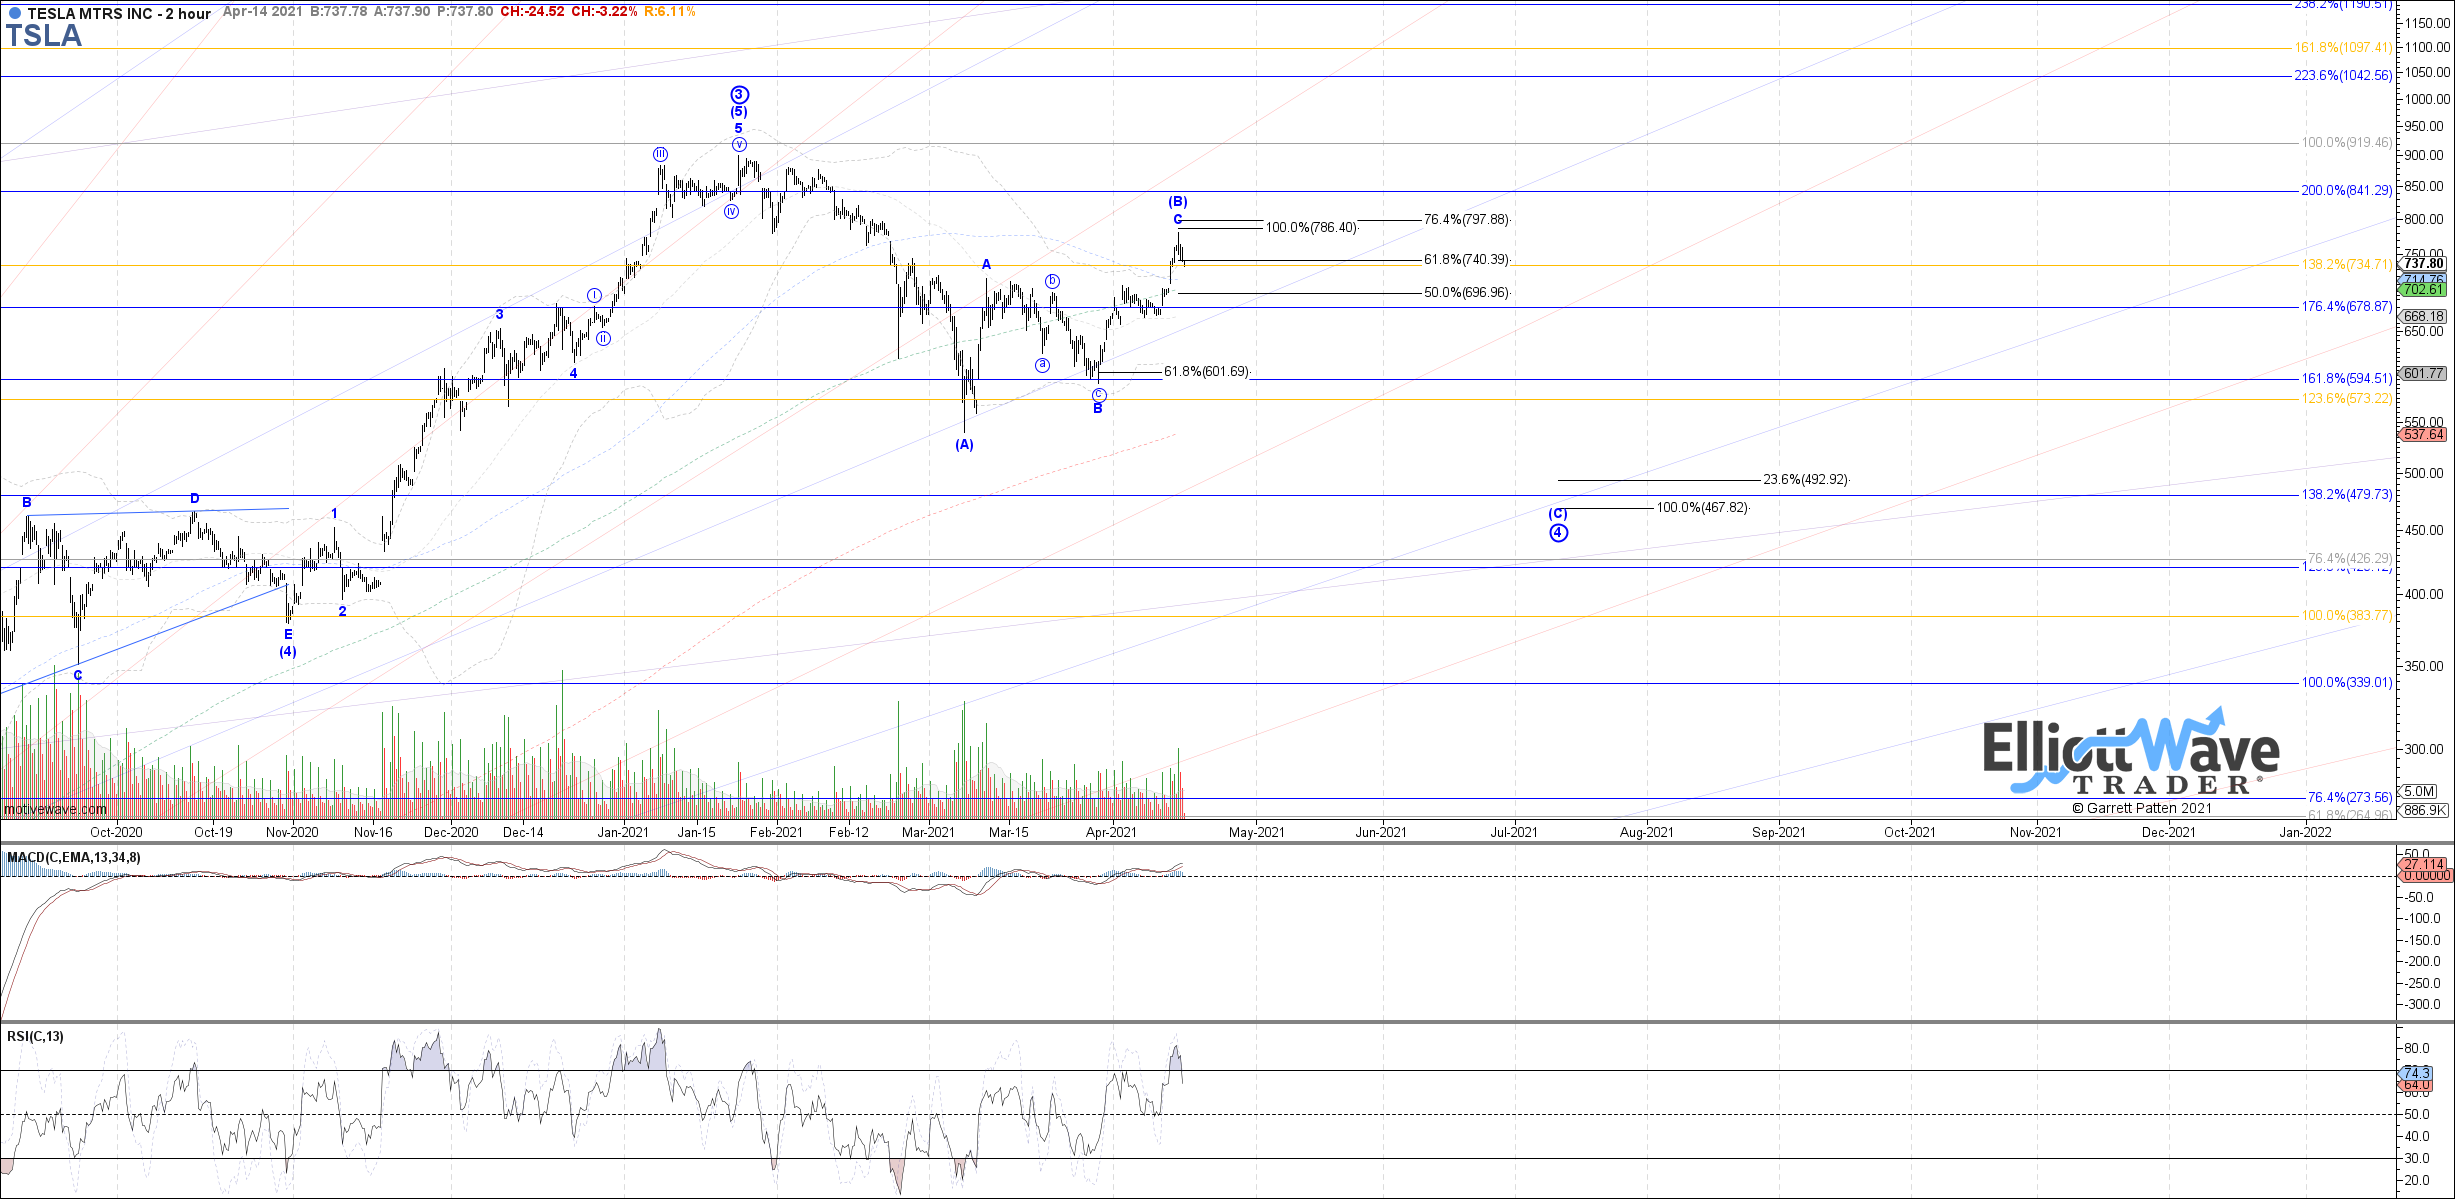The image size is (2455, 1199).
Task: Click the circled iv wave marker
Action: tap(731, 211)
